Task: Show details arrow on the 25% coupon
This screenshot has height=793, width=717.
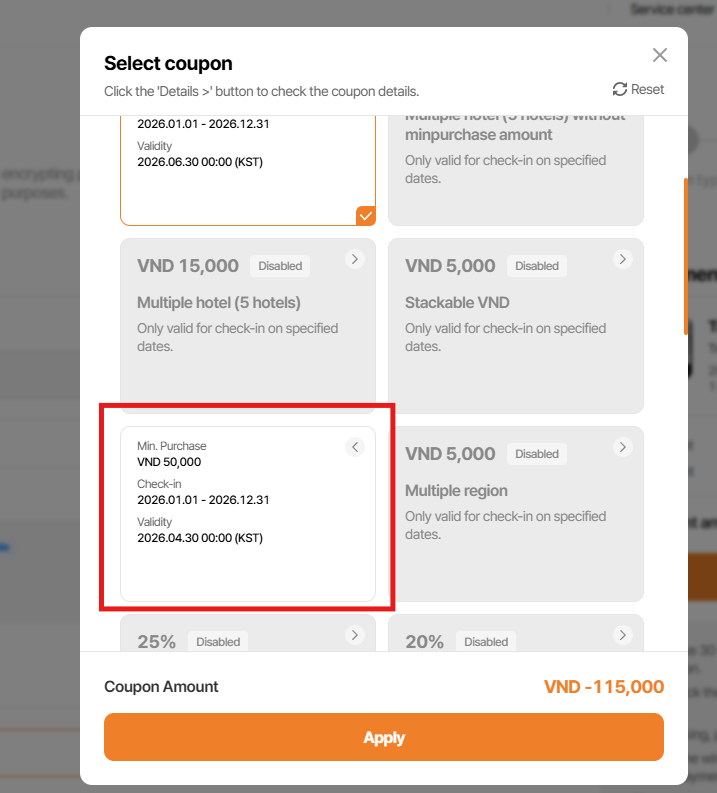Action: [x=354, y=635]
